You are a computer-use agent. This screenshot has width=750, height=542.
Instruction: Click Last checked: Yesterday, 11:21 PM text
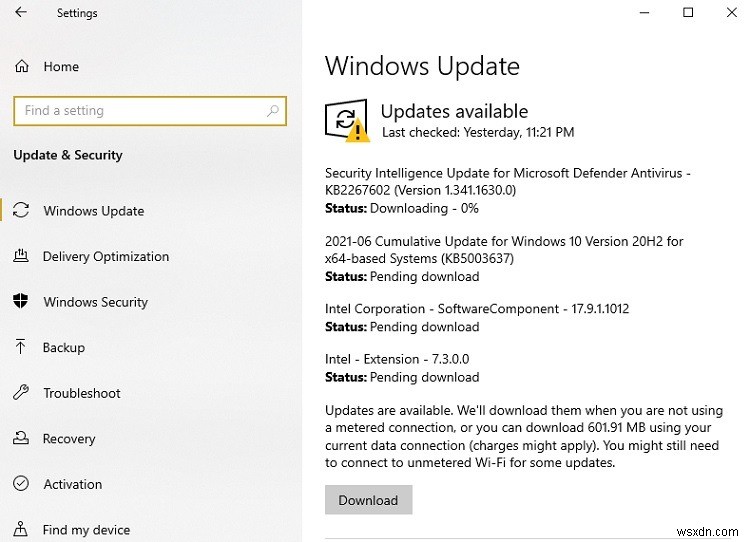point(478,132)
